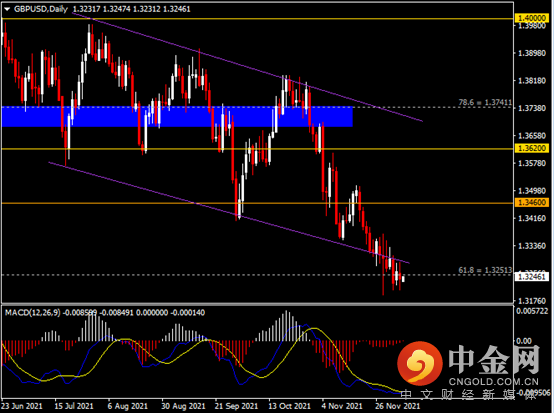Click the 15 Jul 2021 date label

(74, 406)
